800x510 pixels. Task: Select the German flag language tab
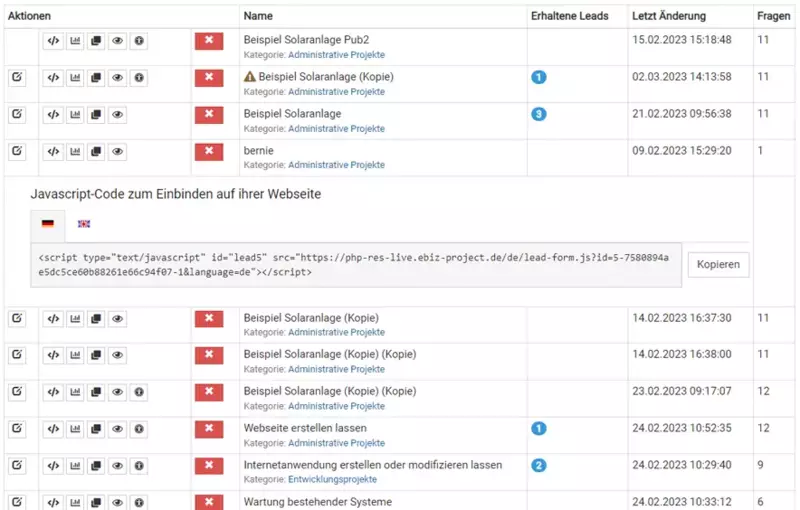(x=48, y=225)
